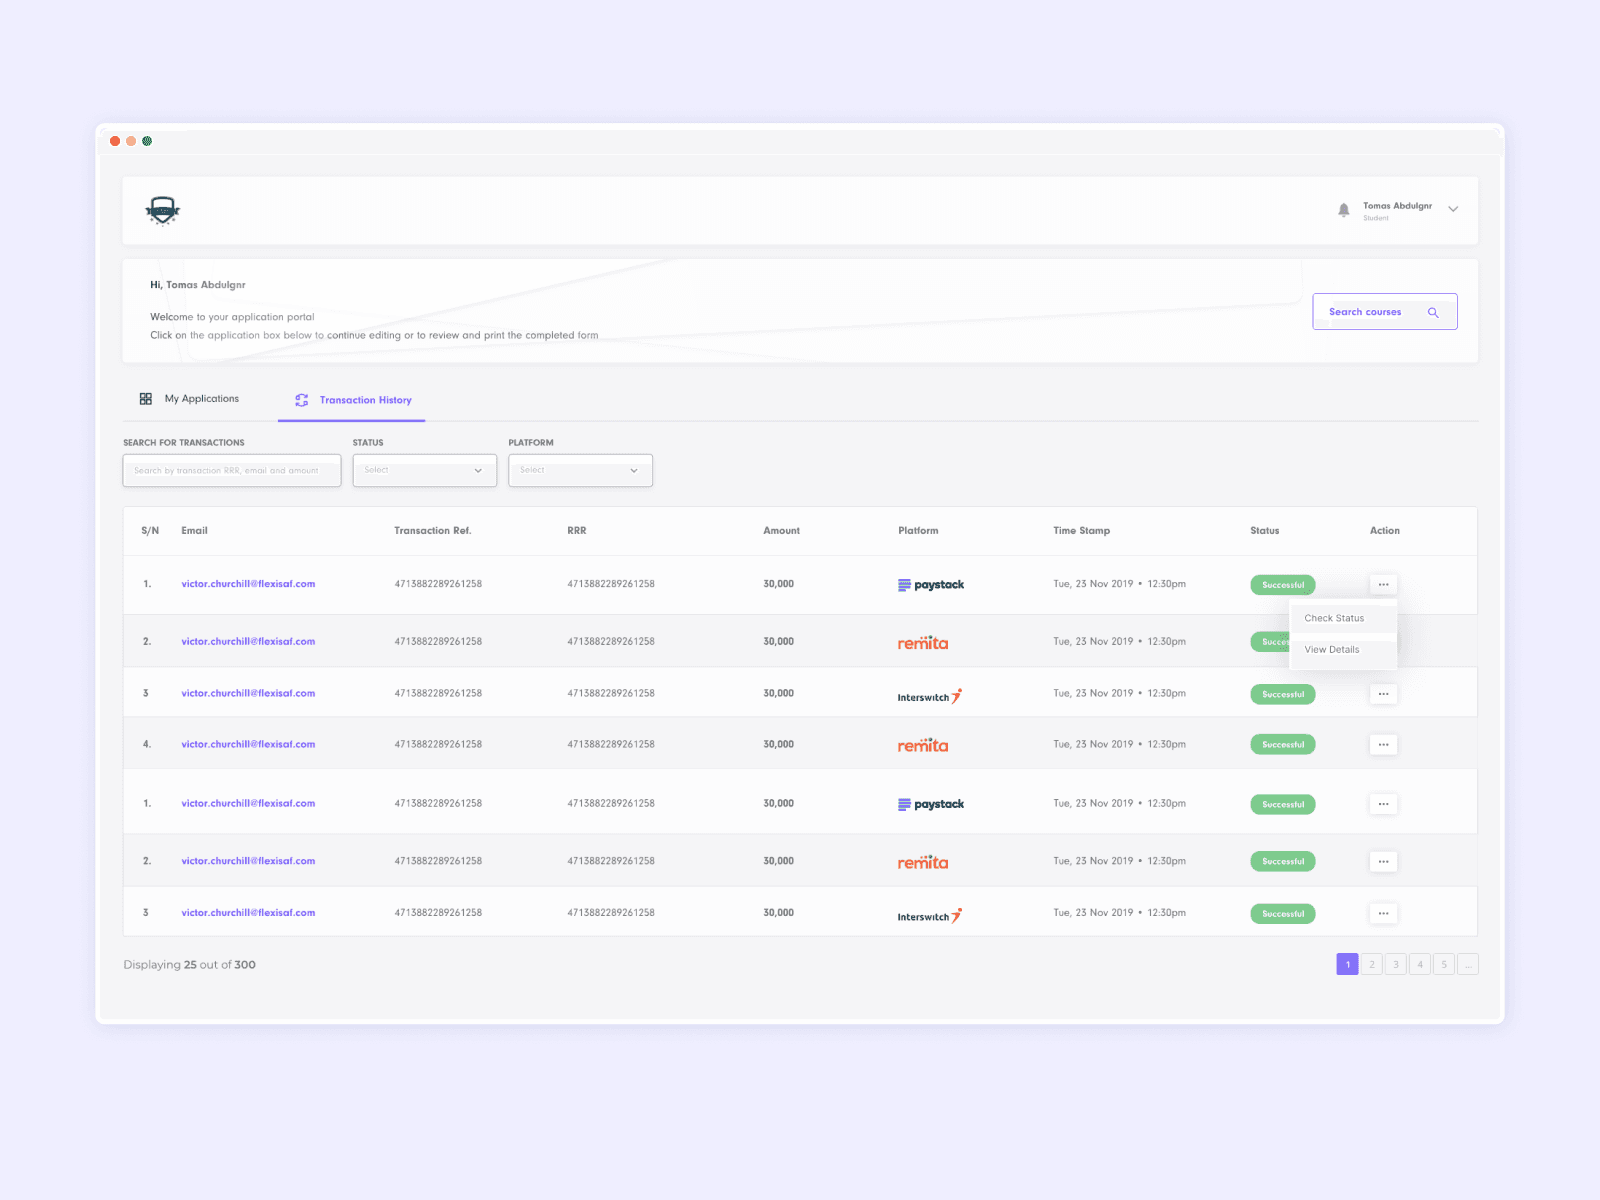Open the Platform select dropdown
1600x1200 pixels.
pyautogui.click(x=580, y=470)
